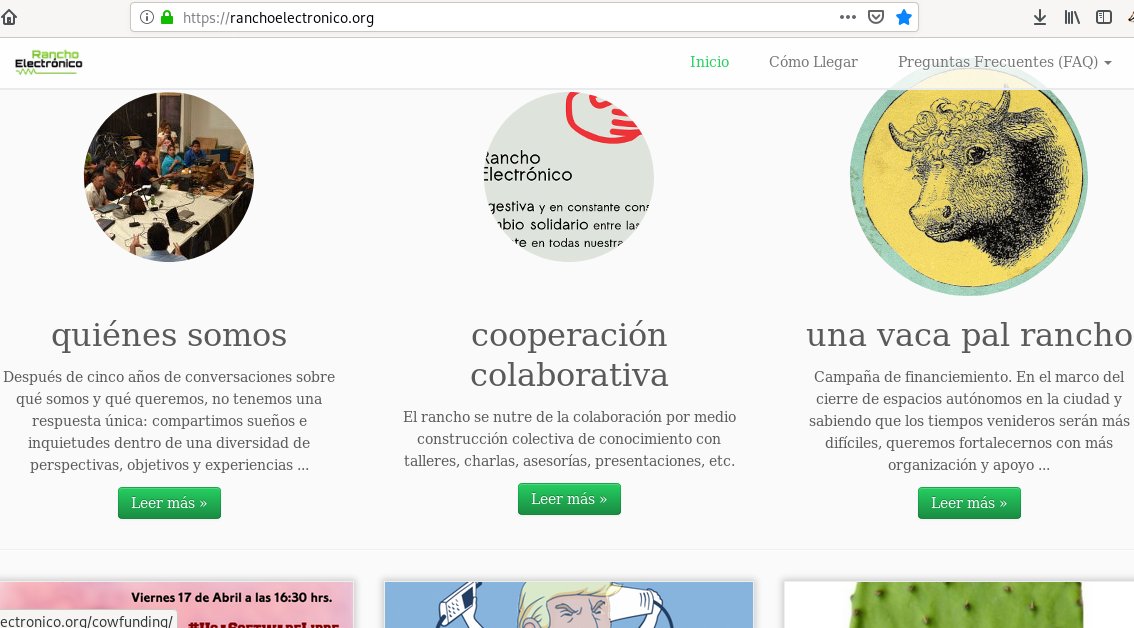Viewport: 1134px width, 628px height.
Task: Show site information icon in address bar
Action: point(147,17)
